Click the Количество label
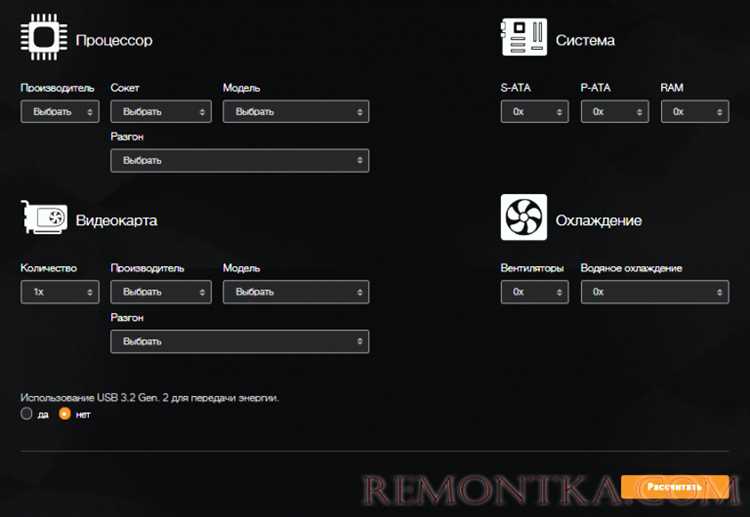This screenshot has height=517, width=750. tap(48, 268)
